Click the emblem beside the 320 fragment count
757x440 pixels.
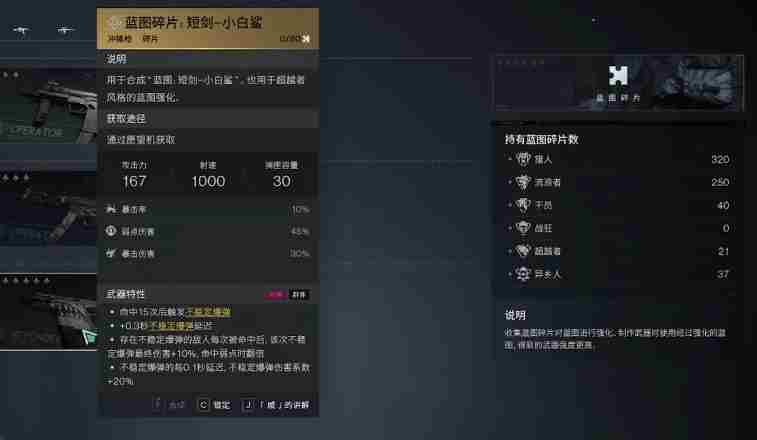tap(523, 159)
